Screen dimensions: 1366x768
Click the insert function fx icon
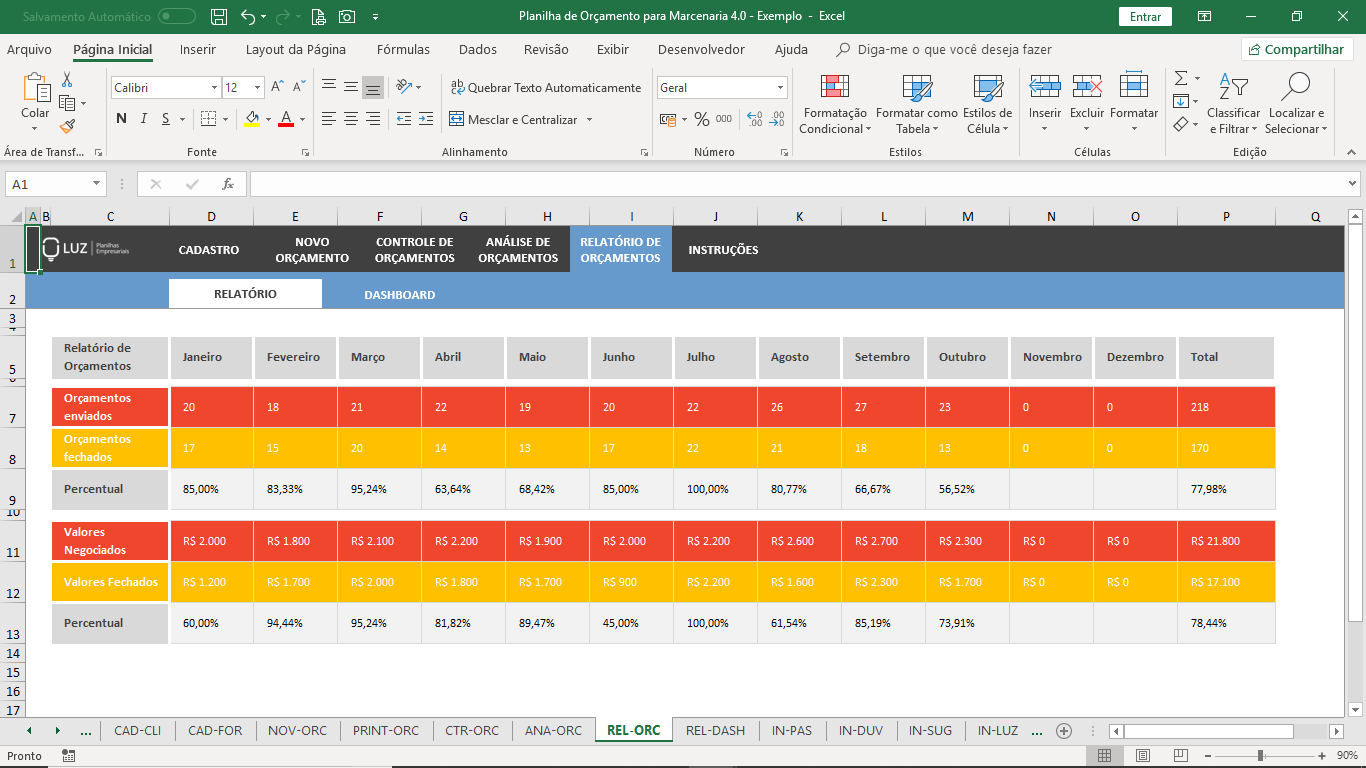click(x=228, y=184)
